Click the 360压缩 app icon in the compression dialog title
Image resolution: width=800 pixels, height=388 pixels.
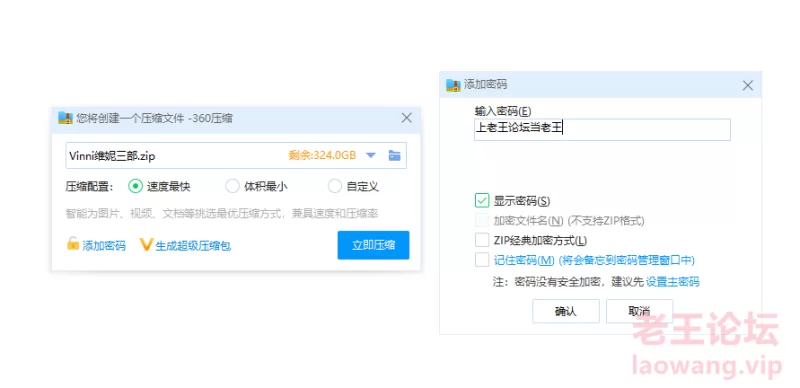tap(65, 118)
